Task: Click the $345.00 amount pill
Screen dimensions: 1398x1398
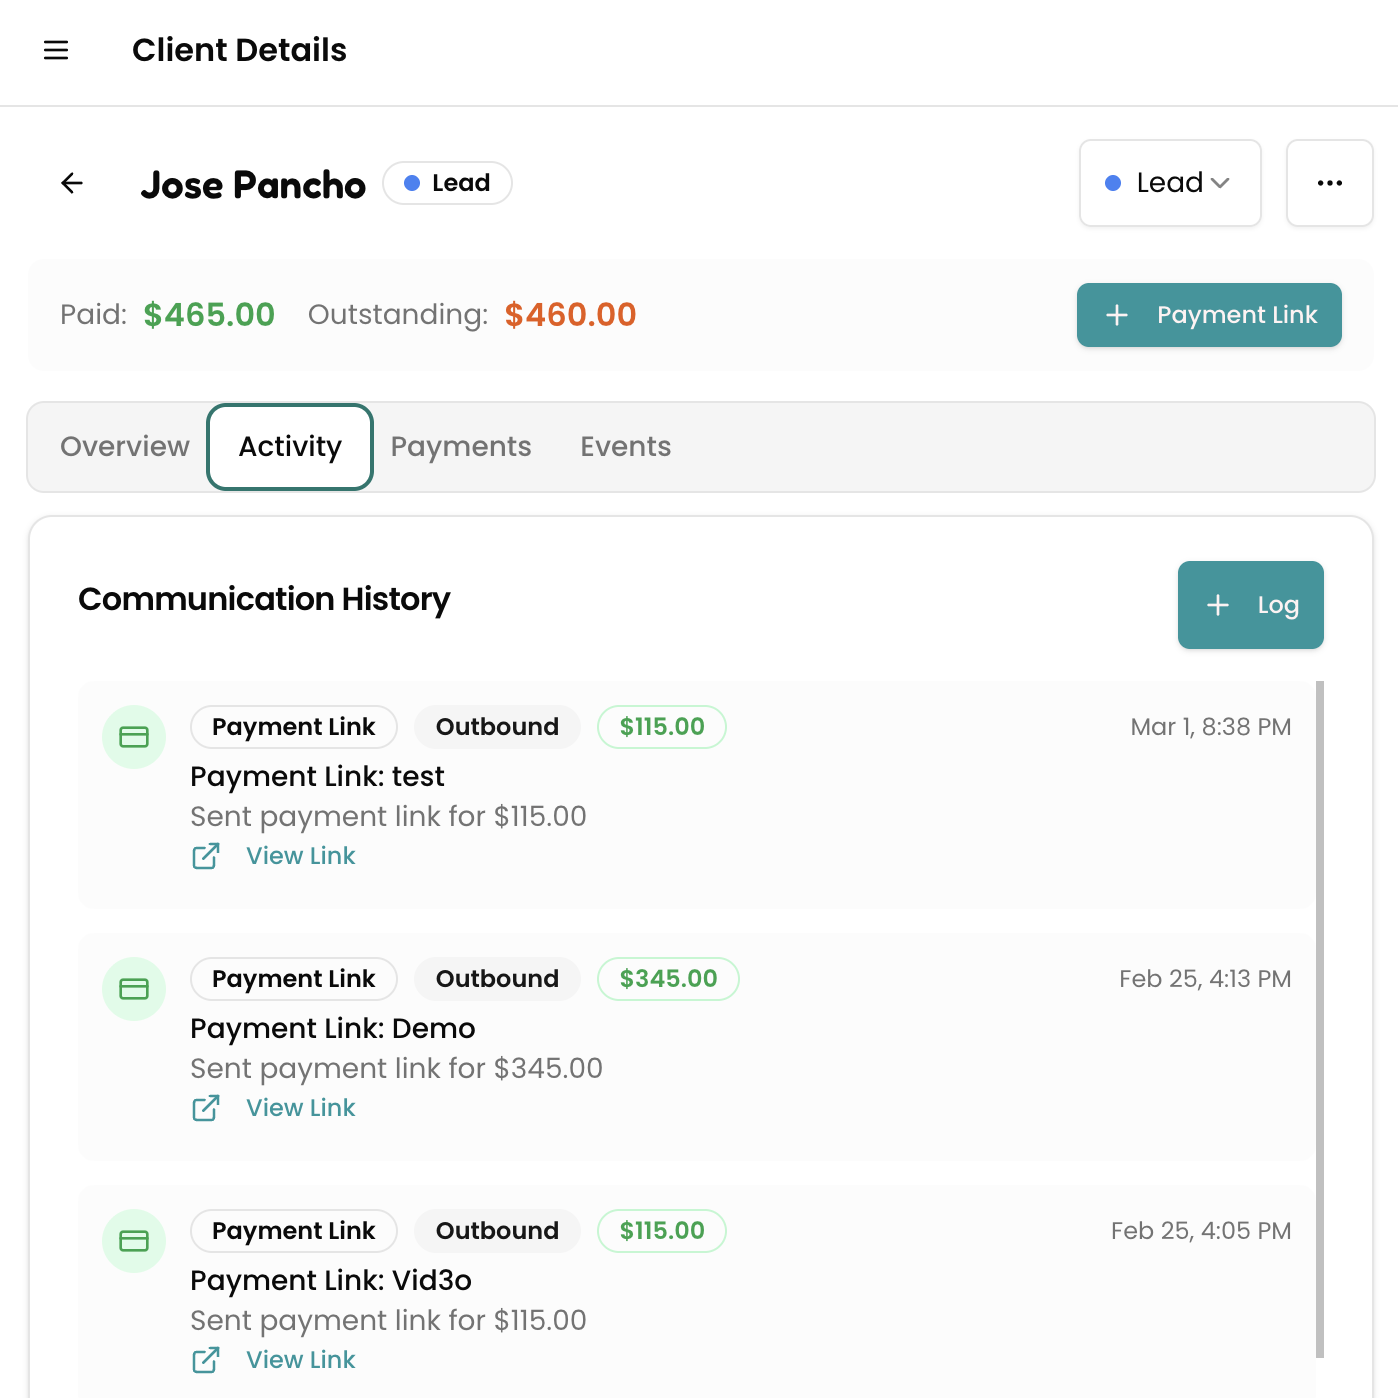Action: (x=667, y=978)
